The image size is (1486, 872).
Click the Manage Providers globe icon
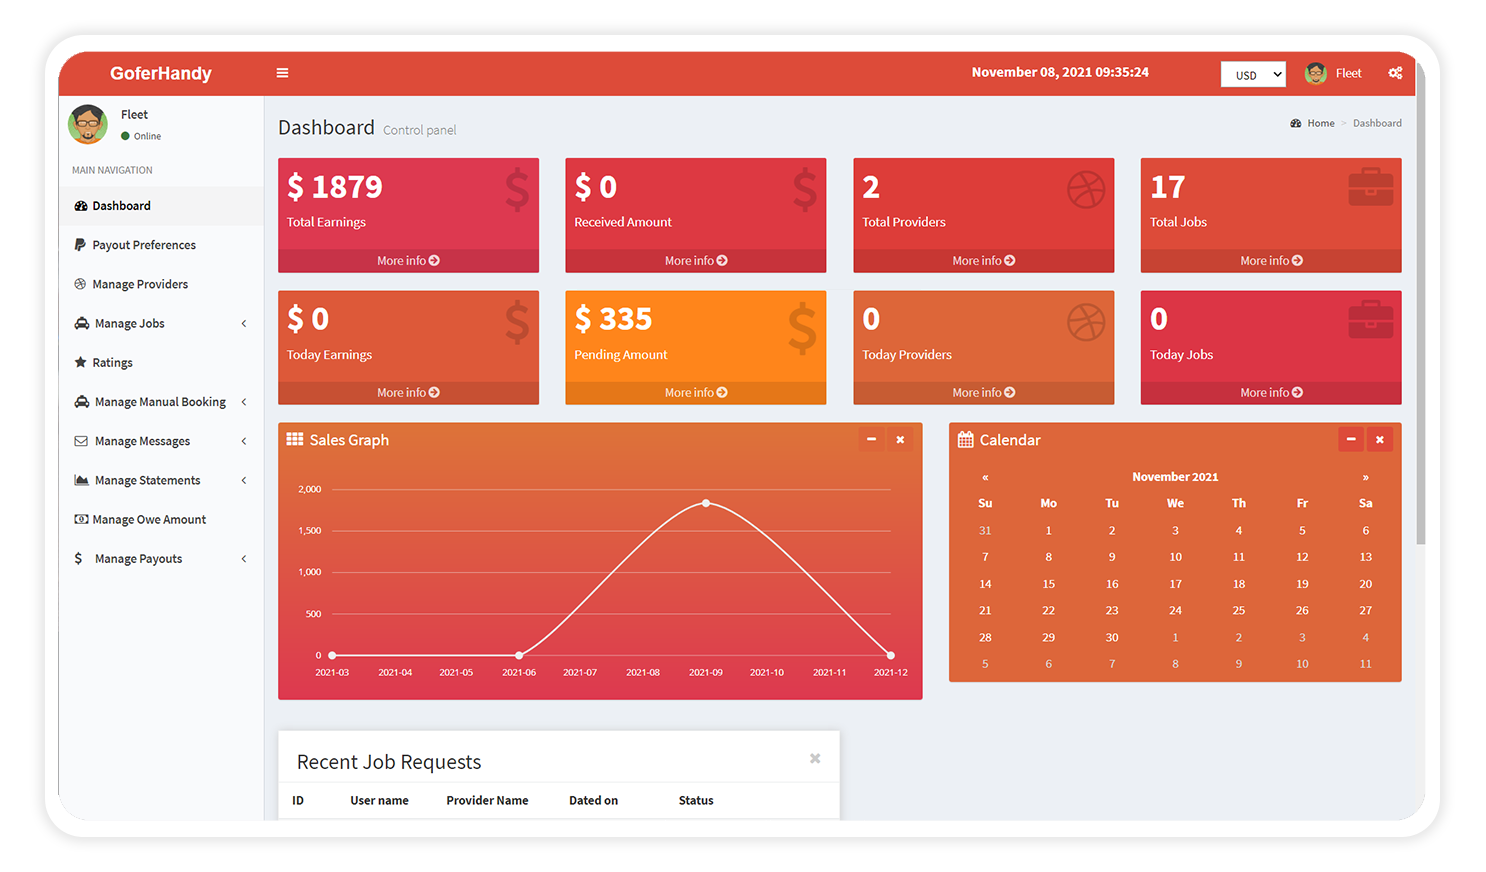80,284
